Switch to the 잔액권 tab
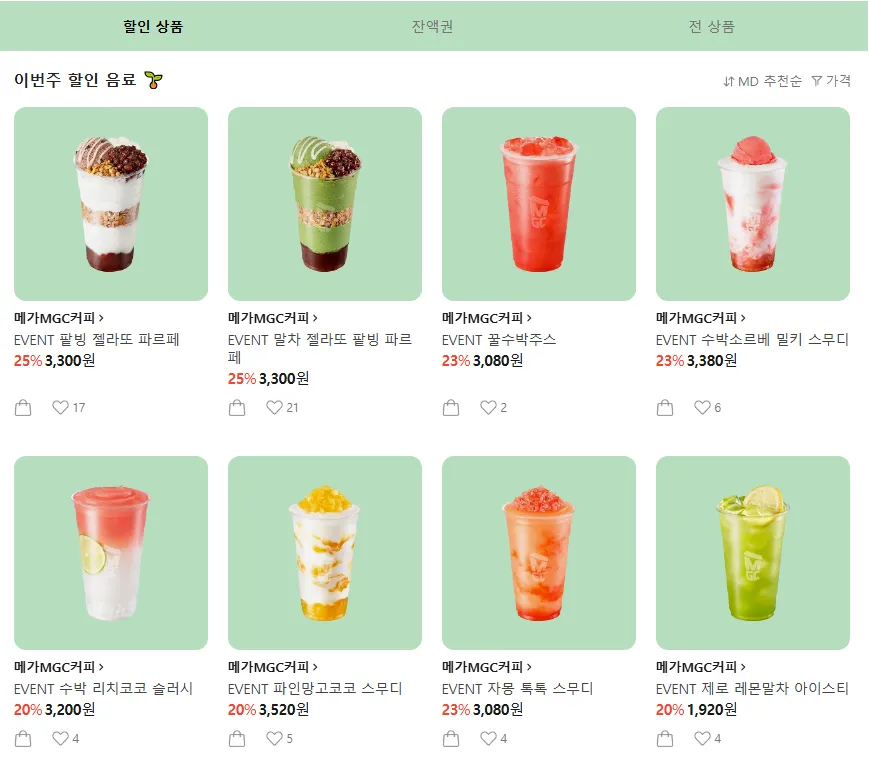 click(432, 26)
